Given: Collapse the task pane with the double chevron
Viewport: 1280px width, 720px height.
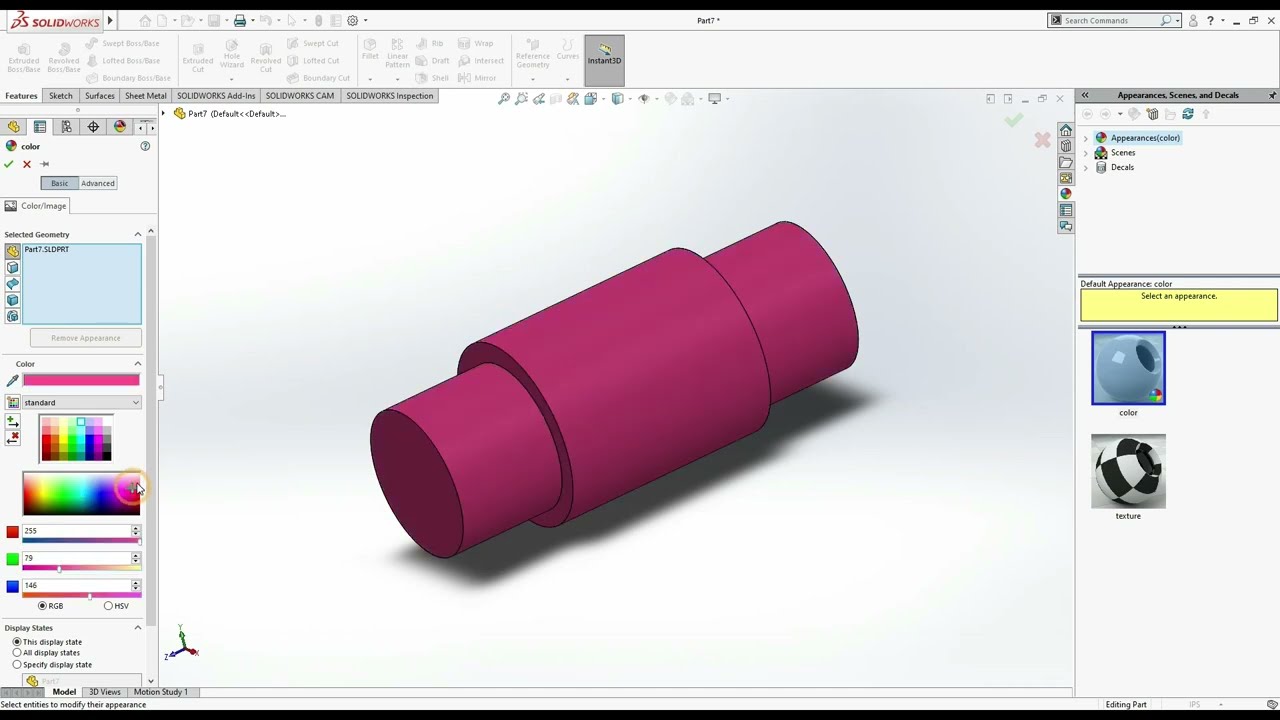Looking at the screenshot, I should 1084,95.
